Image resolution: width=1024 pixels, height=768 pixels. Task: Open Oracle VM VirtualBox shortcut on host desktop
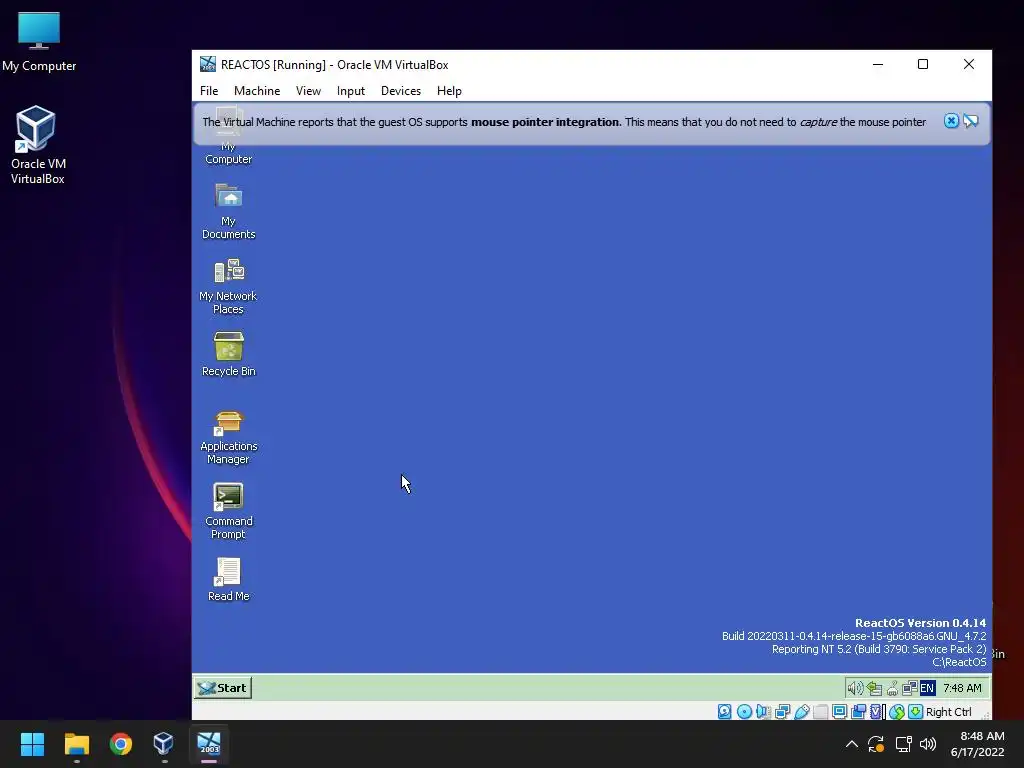point(37,144)
